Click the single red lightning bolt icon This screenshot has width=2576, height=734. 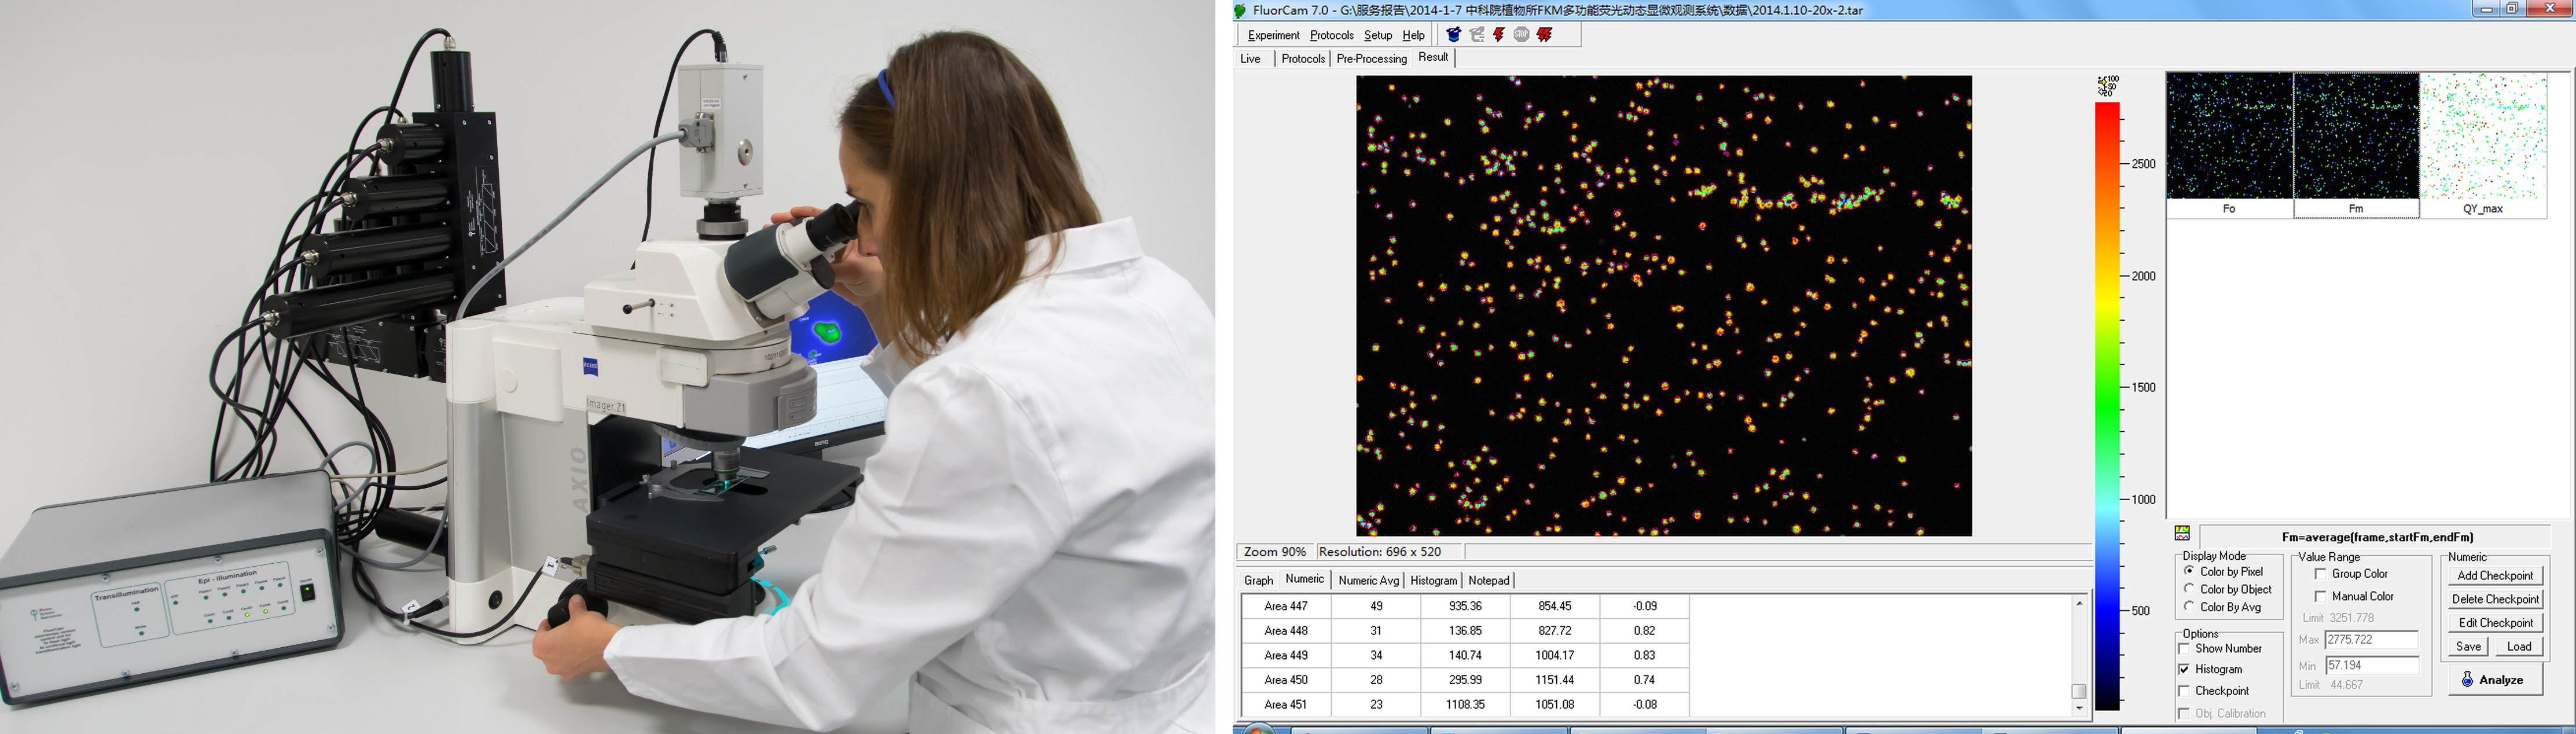pos(1498,35)
